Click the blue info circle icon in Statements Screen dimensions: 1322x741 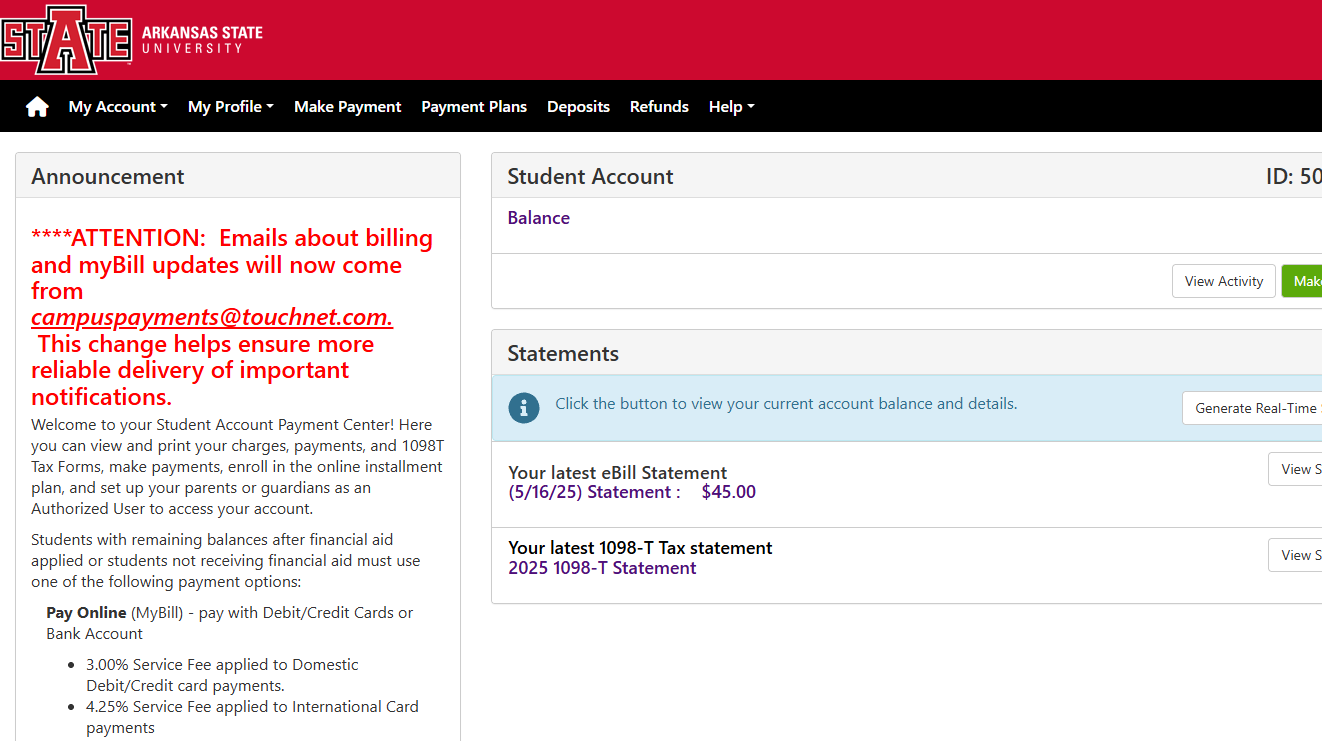524,408
